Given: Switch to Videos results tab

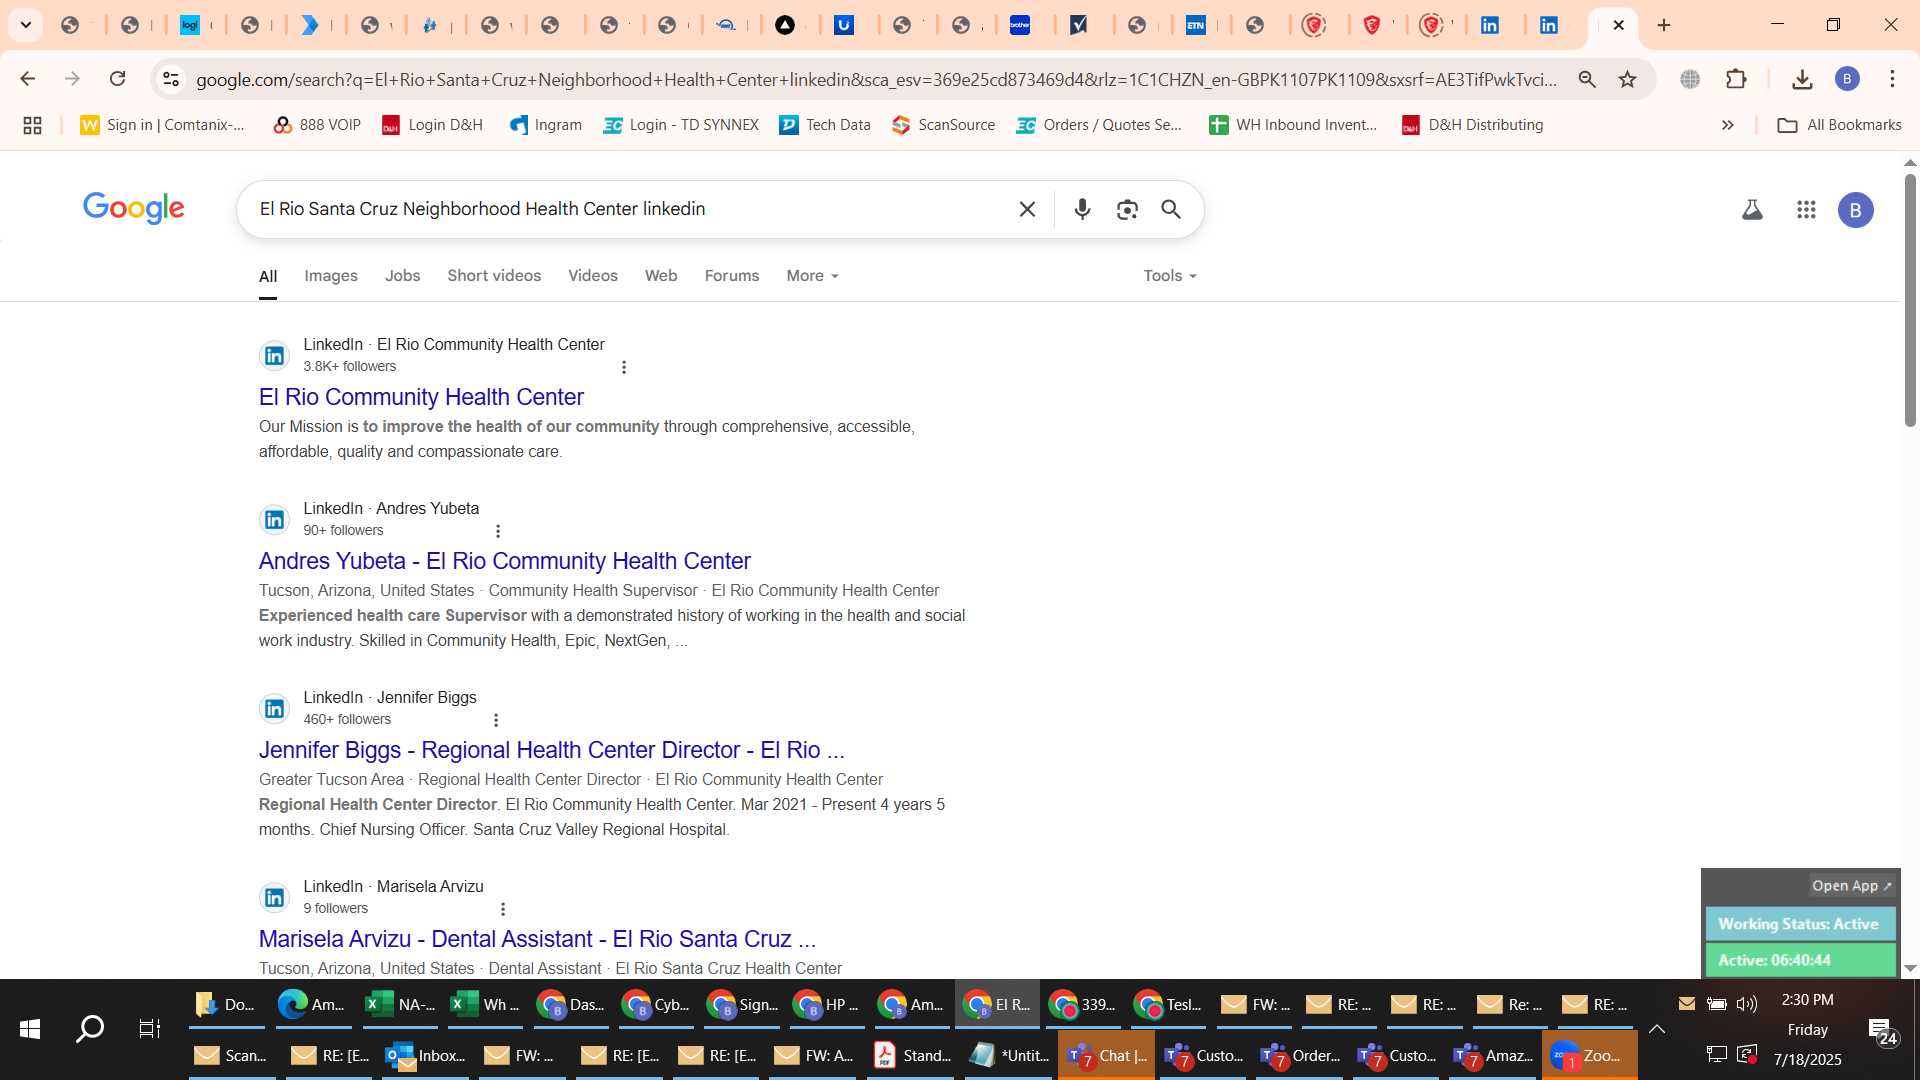Looking at the screenshot, I should [x=593, y=276].
